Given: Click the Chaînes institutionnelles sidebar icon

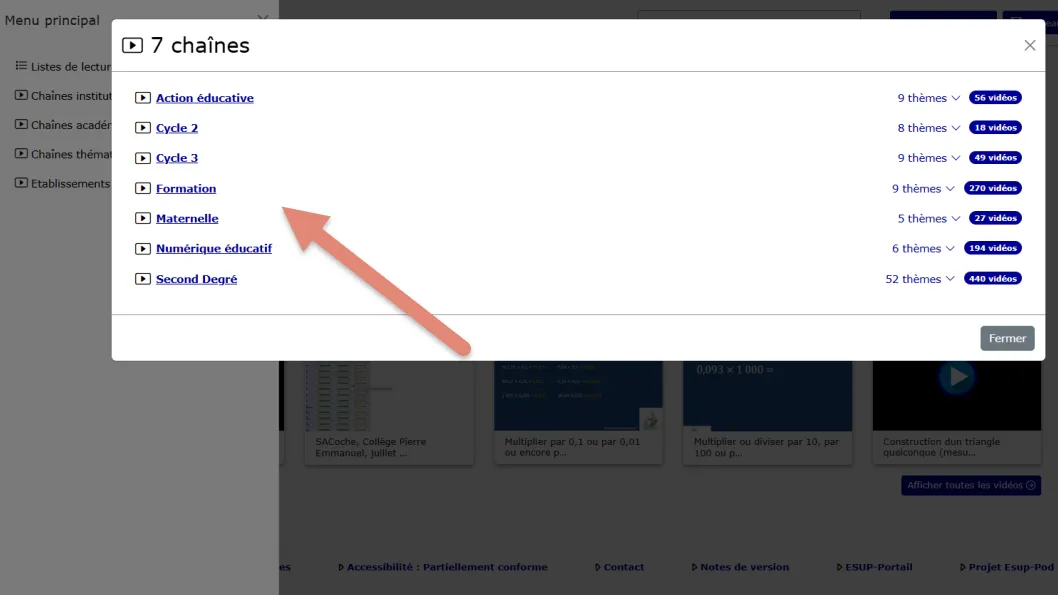Looking at the screenshot, I should tap(22, 95).
